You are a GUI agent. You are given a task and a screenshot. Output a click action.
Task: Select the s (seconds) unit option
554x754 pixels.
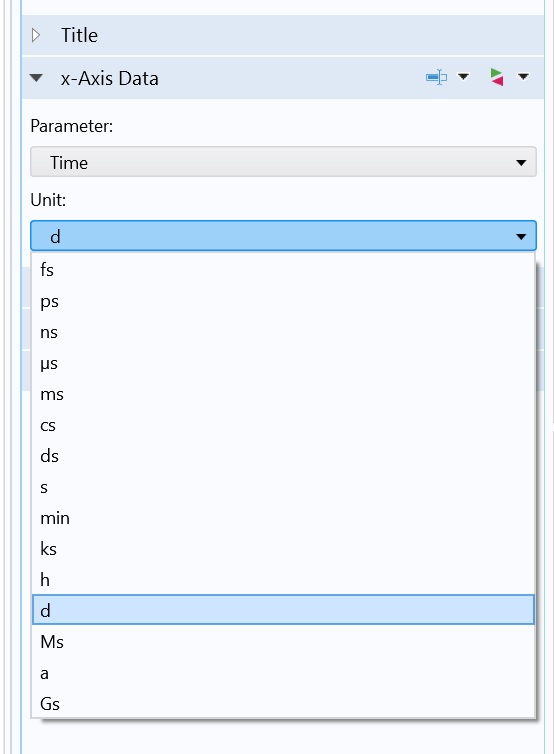pyautogui.click(x=283, y=487)
